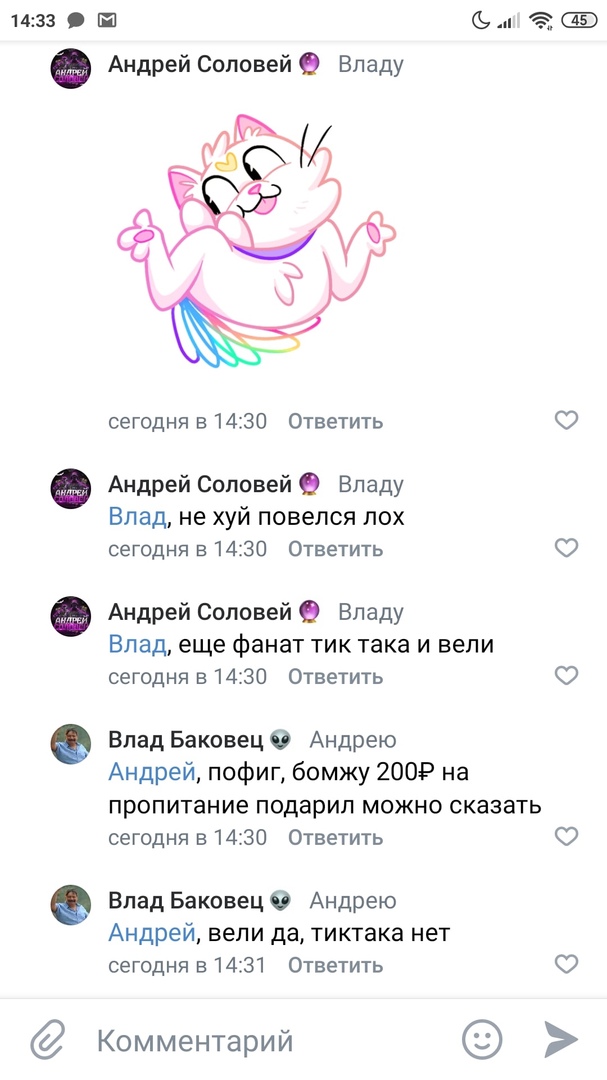Image resolution: width=607 pixels, height=1080 pixels.
Task: Tap the unicorn cat sticker image
Action: click(256, 241)
